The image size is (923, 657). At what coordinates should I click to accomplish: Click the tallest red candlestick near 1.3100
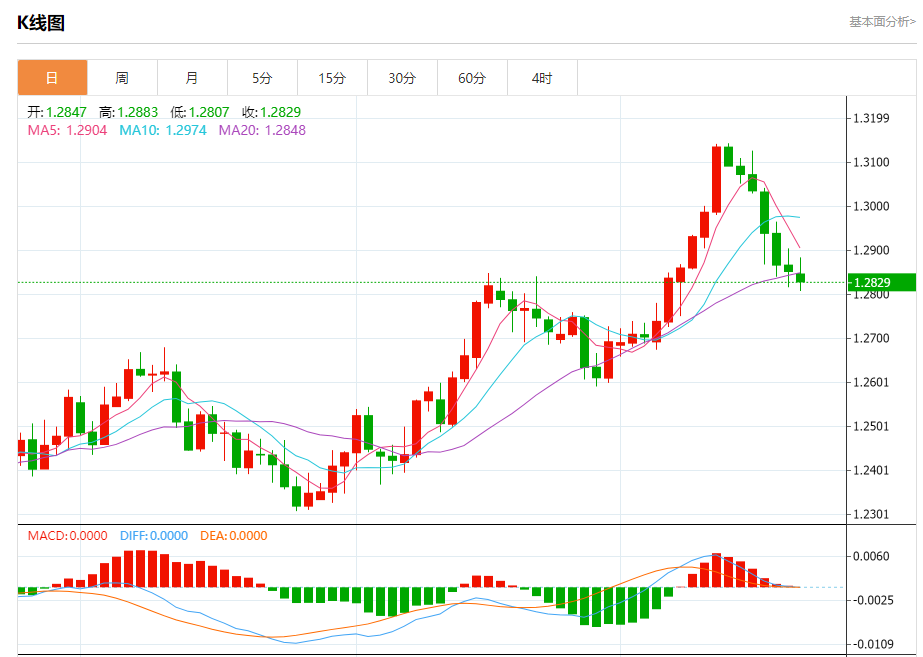click(x=716, y=180)
